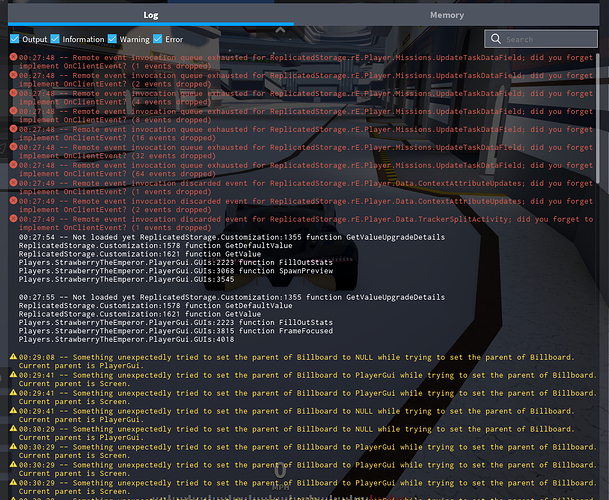Focus the Search input field
This screenshot has height=500, width=609.
541,39
